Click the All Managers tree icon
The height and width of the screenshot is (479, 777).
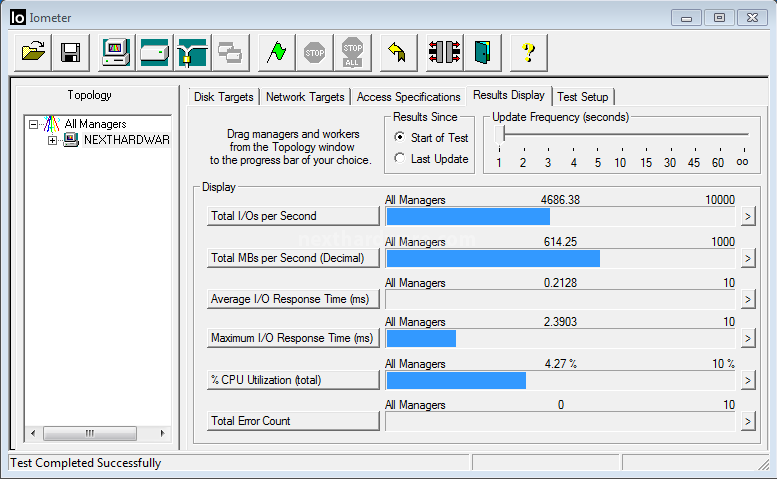(52, 124)
